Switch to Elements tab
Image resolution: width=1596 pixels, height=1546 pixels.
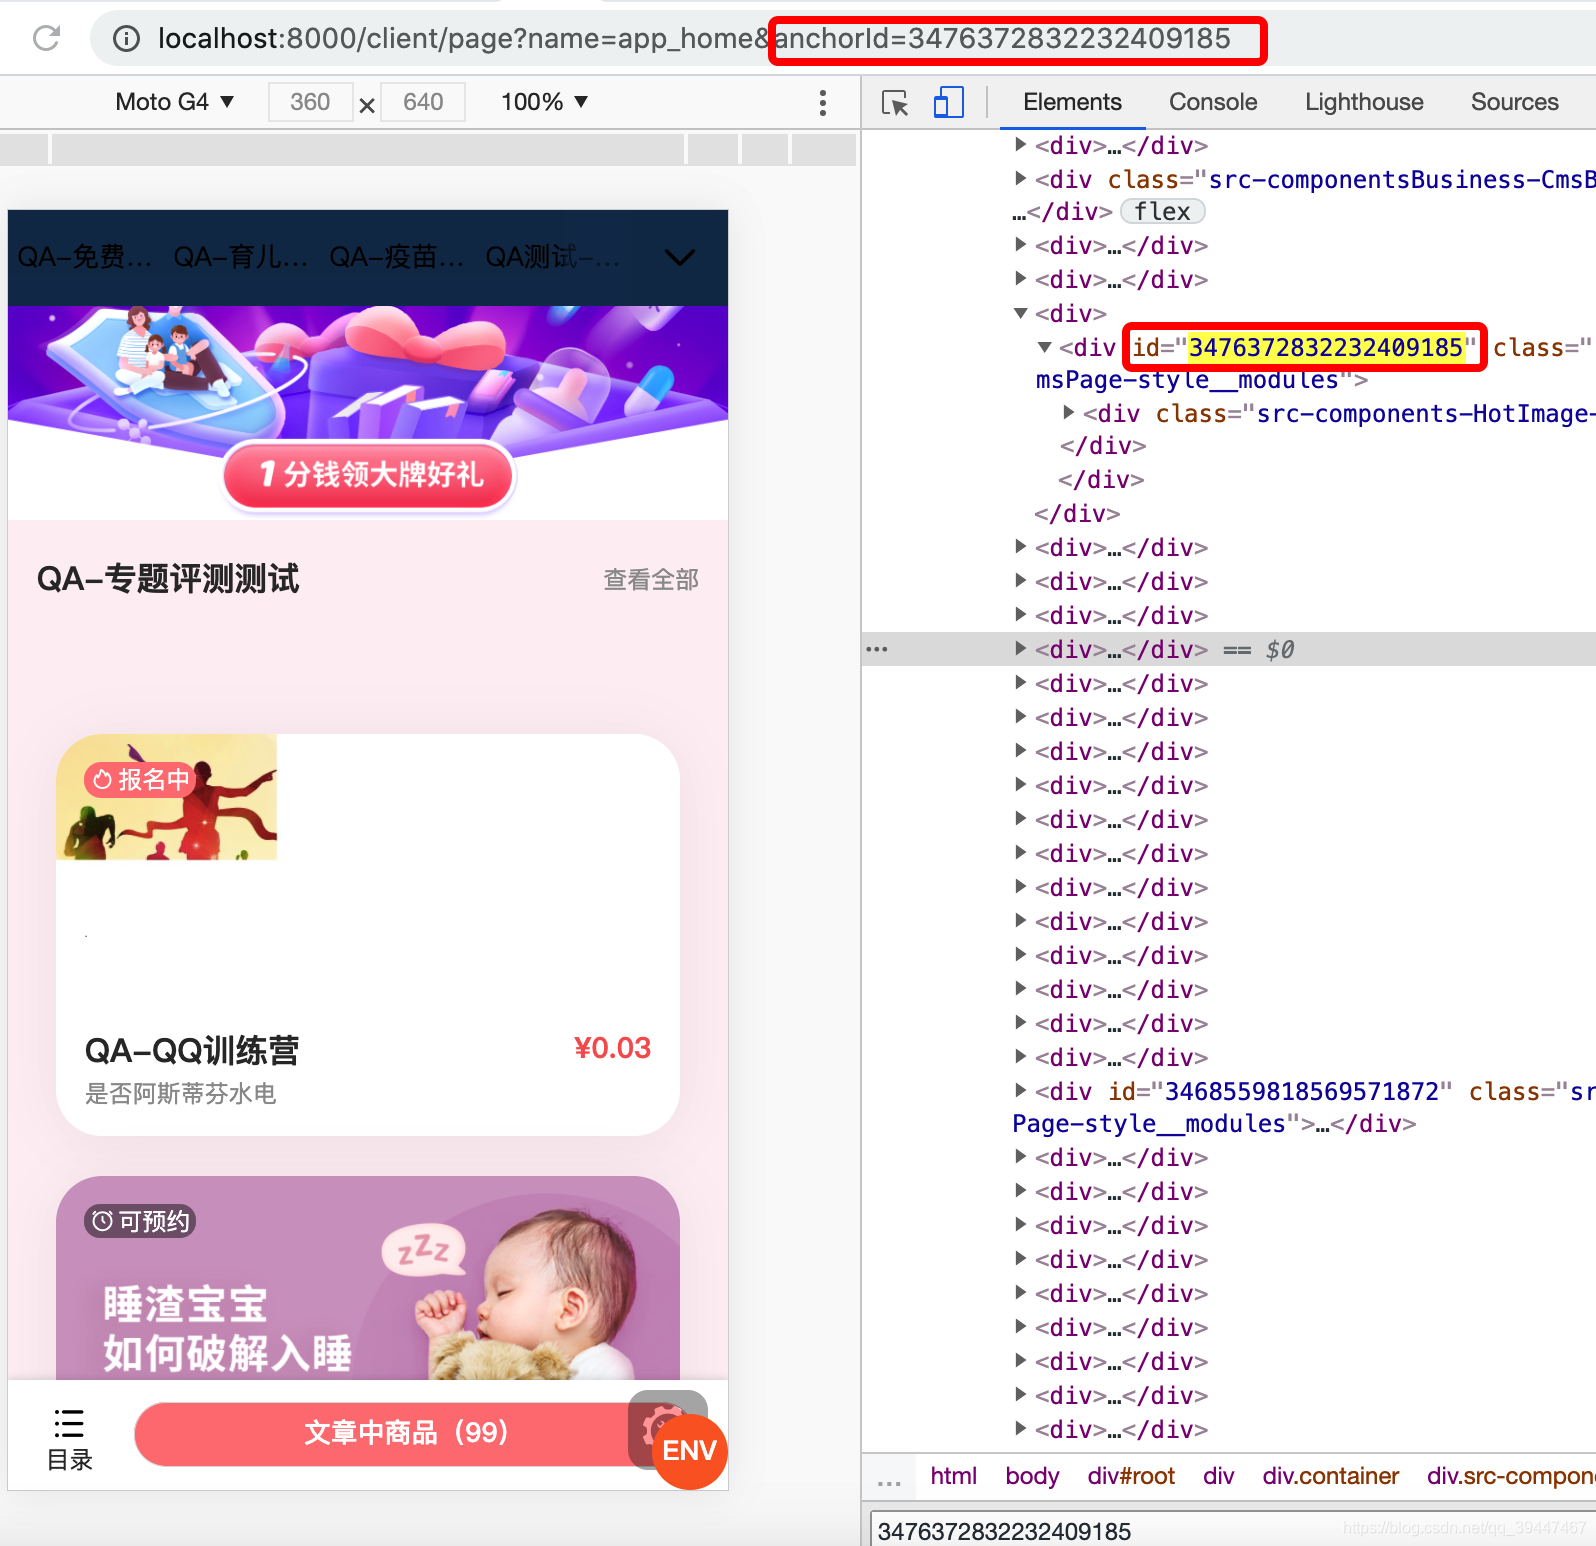(1072, 102)
